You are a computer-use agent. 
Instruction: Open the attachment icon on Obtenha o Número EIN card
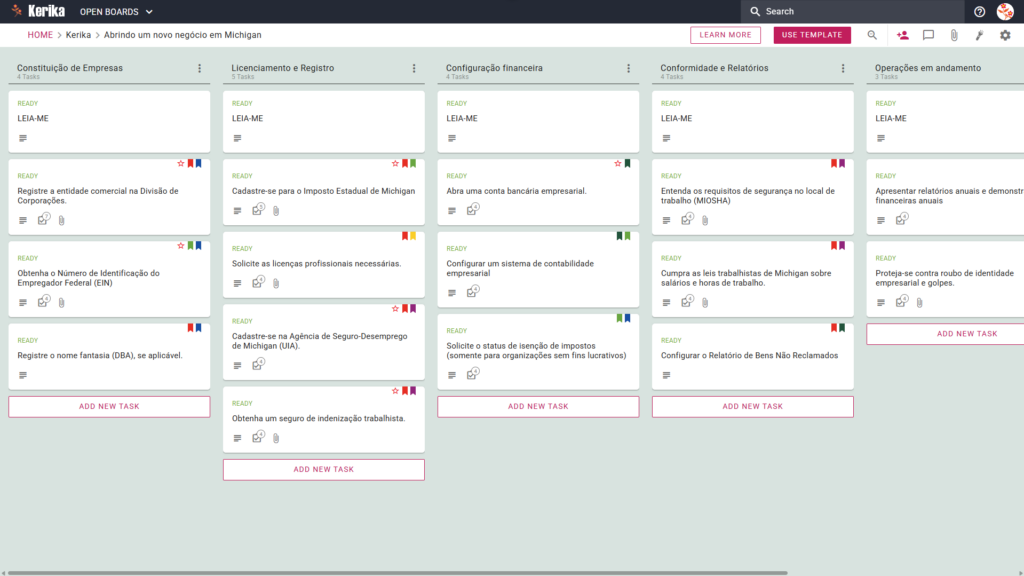point(61,302)
